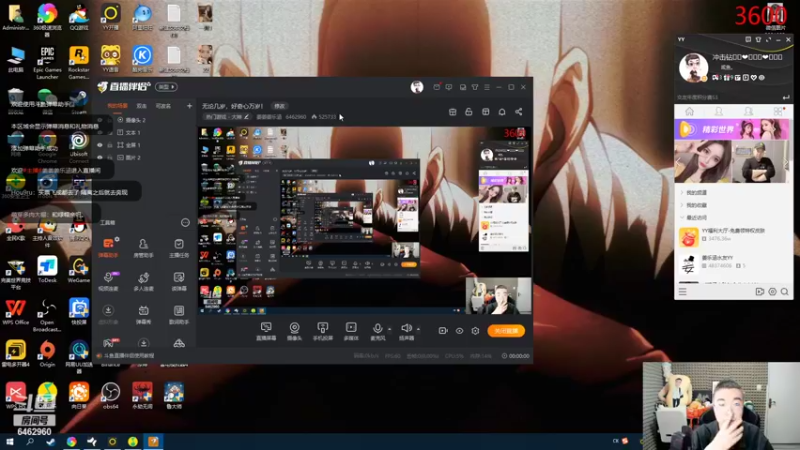Edit the 热门游戏 category pencil selector
The width and height of the screenshot is (800, 450).
[246, 117]
